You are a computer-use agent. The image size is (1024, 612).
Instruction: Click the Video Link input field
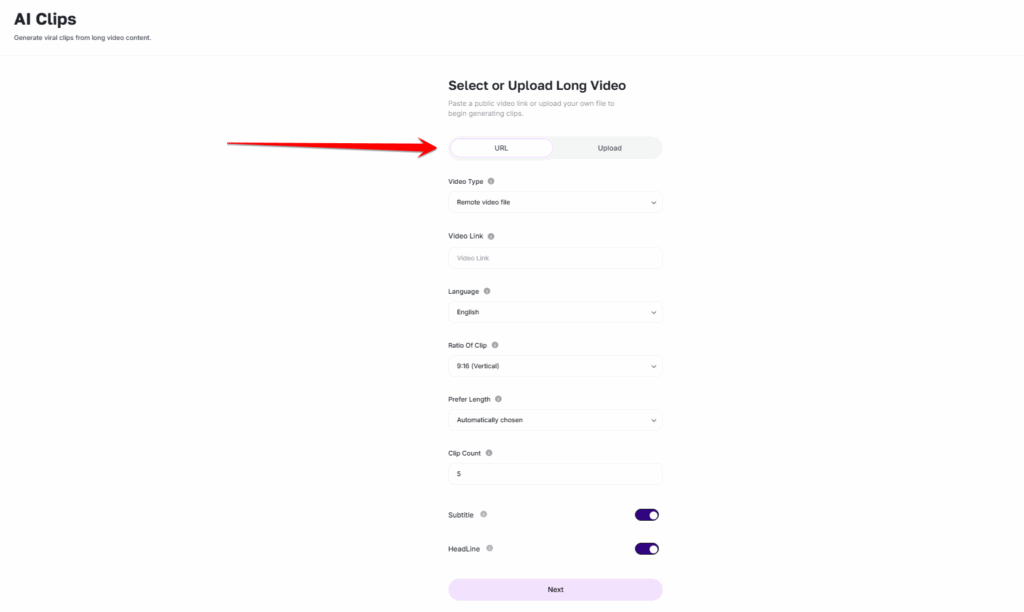coord(555,258)
